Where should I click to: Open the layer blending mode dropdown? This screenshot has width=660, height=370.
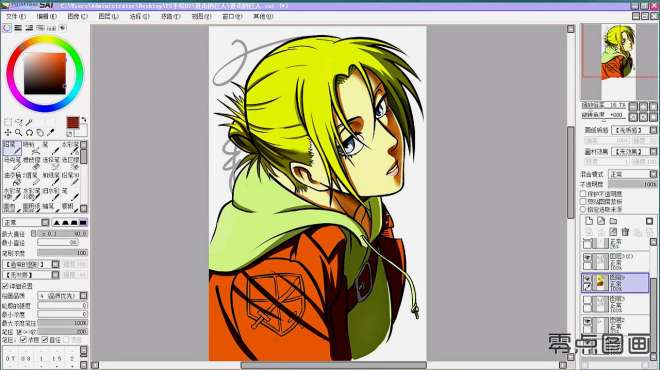point(633,174)
